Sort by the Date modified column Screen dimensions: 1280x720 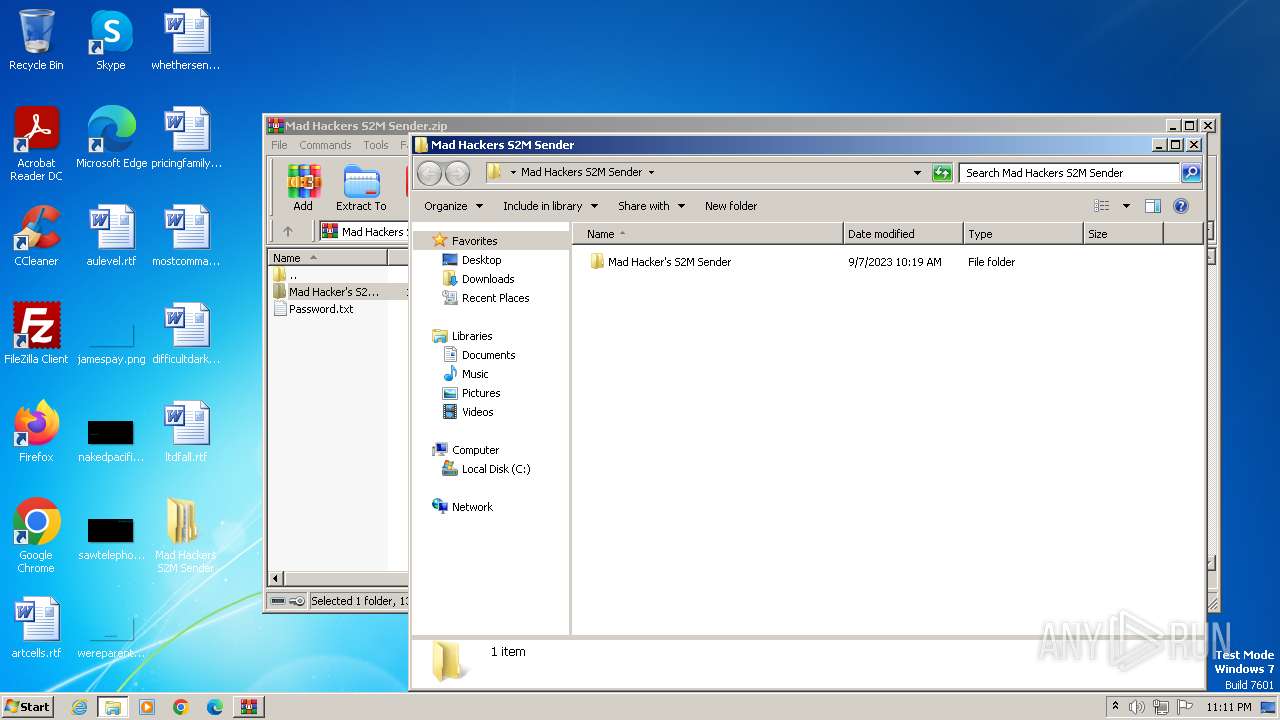click(903, 234)
